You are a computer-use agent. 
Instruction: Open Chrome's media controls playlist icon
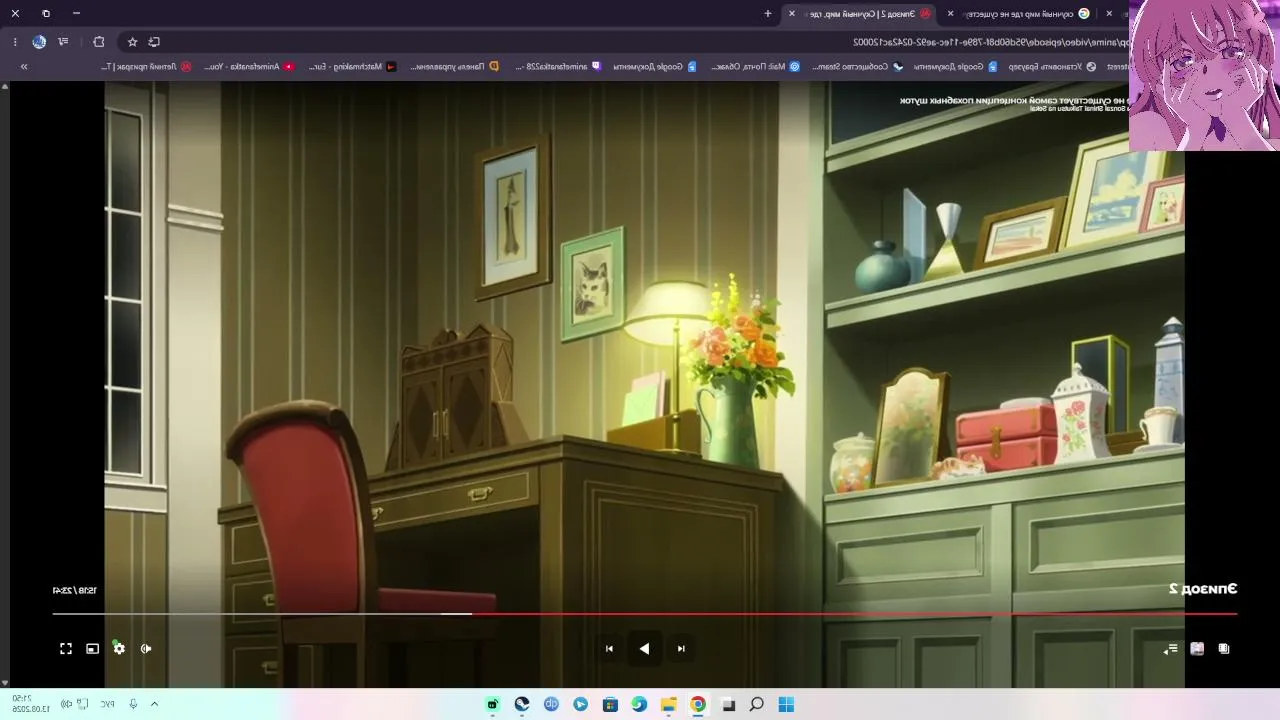click(x=63, y=42)
